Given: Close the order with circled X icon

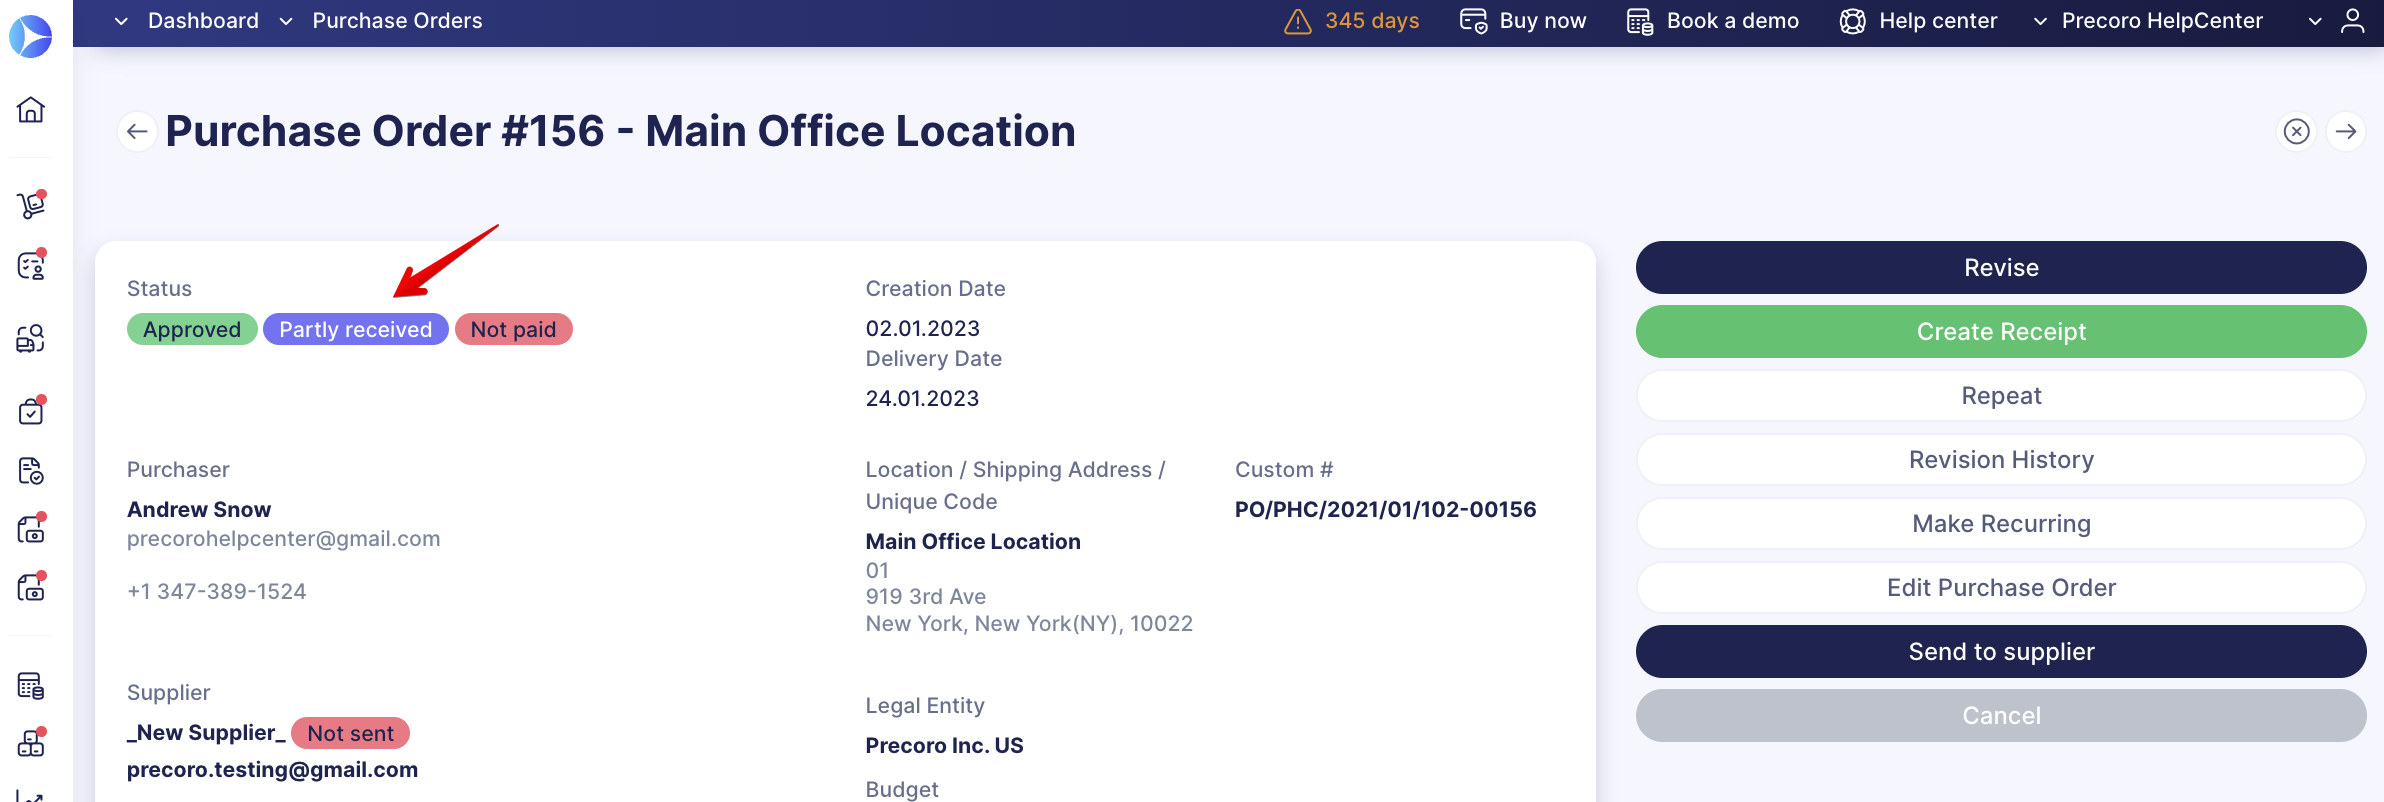Looking at the screenshot, I should (x=2297, y=131).
